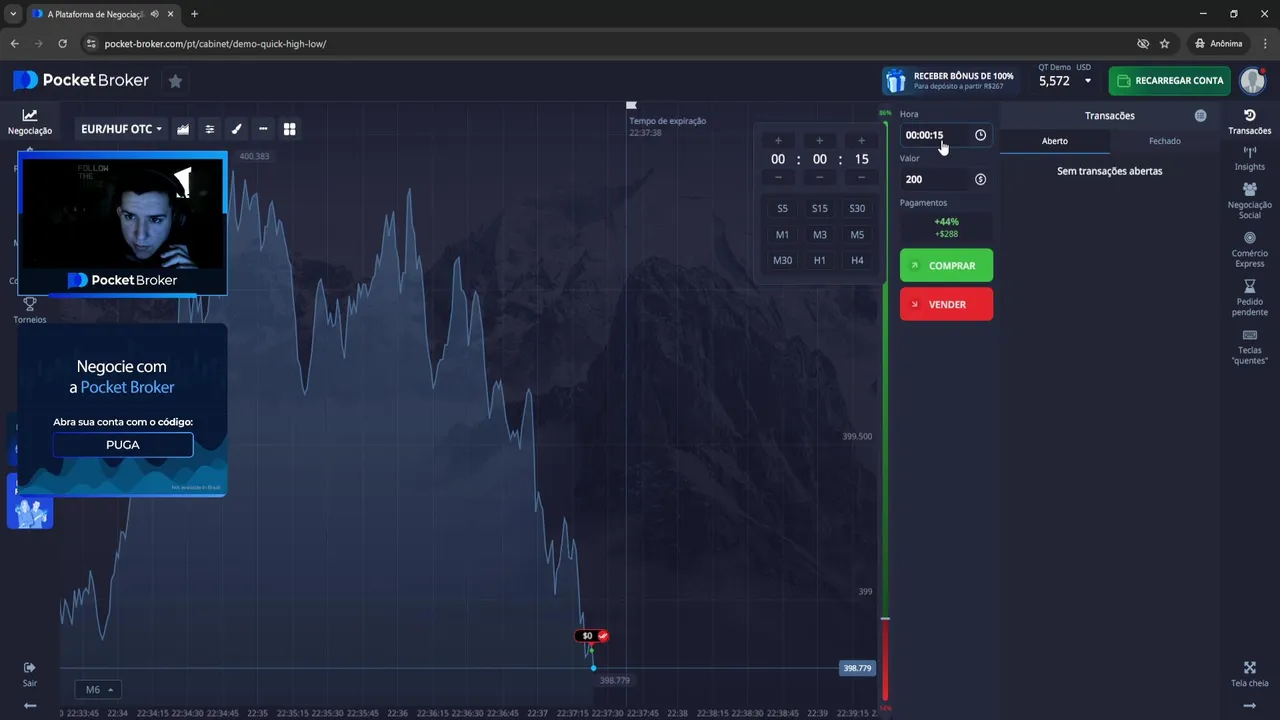Open chart indicators settings icon
Viewport: 1280px width, 720px height.
(210, 129)
